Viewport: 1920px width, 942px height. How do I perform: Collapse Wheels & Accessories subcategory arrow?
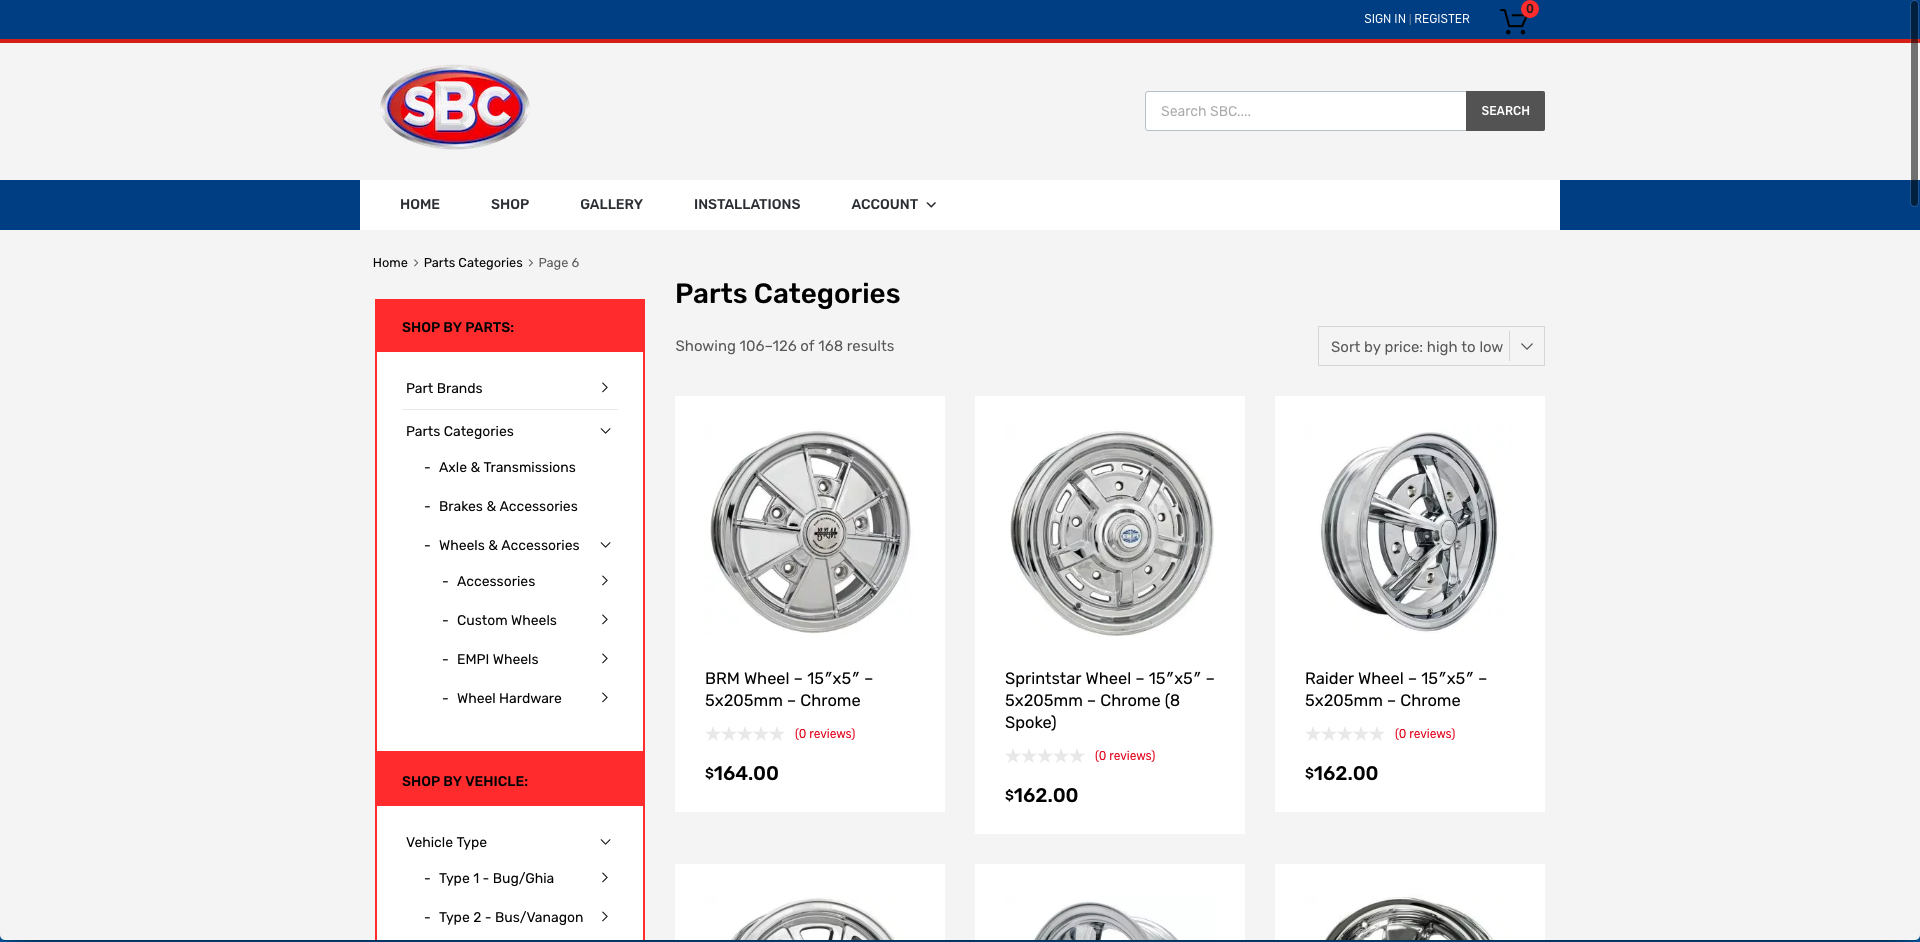click(x=605, y=545)
